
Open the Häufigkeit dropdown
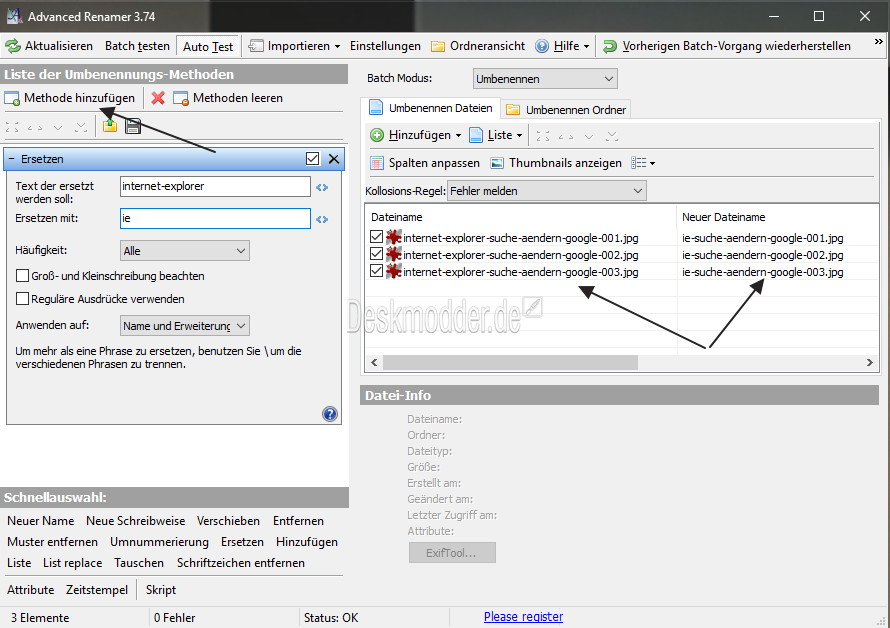click(x=185, y=250)
